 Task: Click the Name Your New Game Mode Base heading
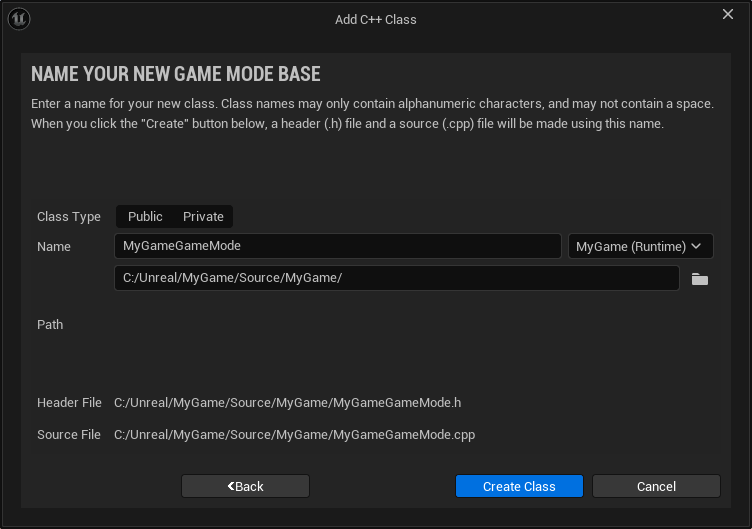point(175,75)
